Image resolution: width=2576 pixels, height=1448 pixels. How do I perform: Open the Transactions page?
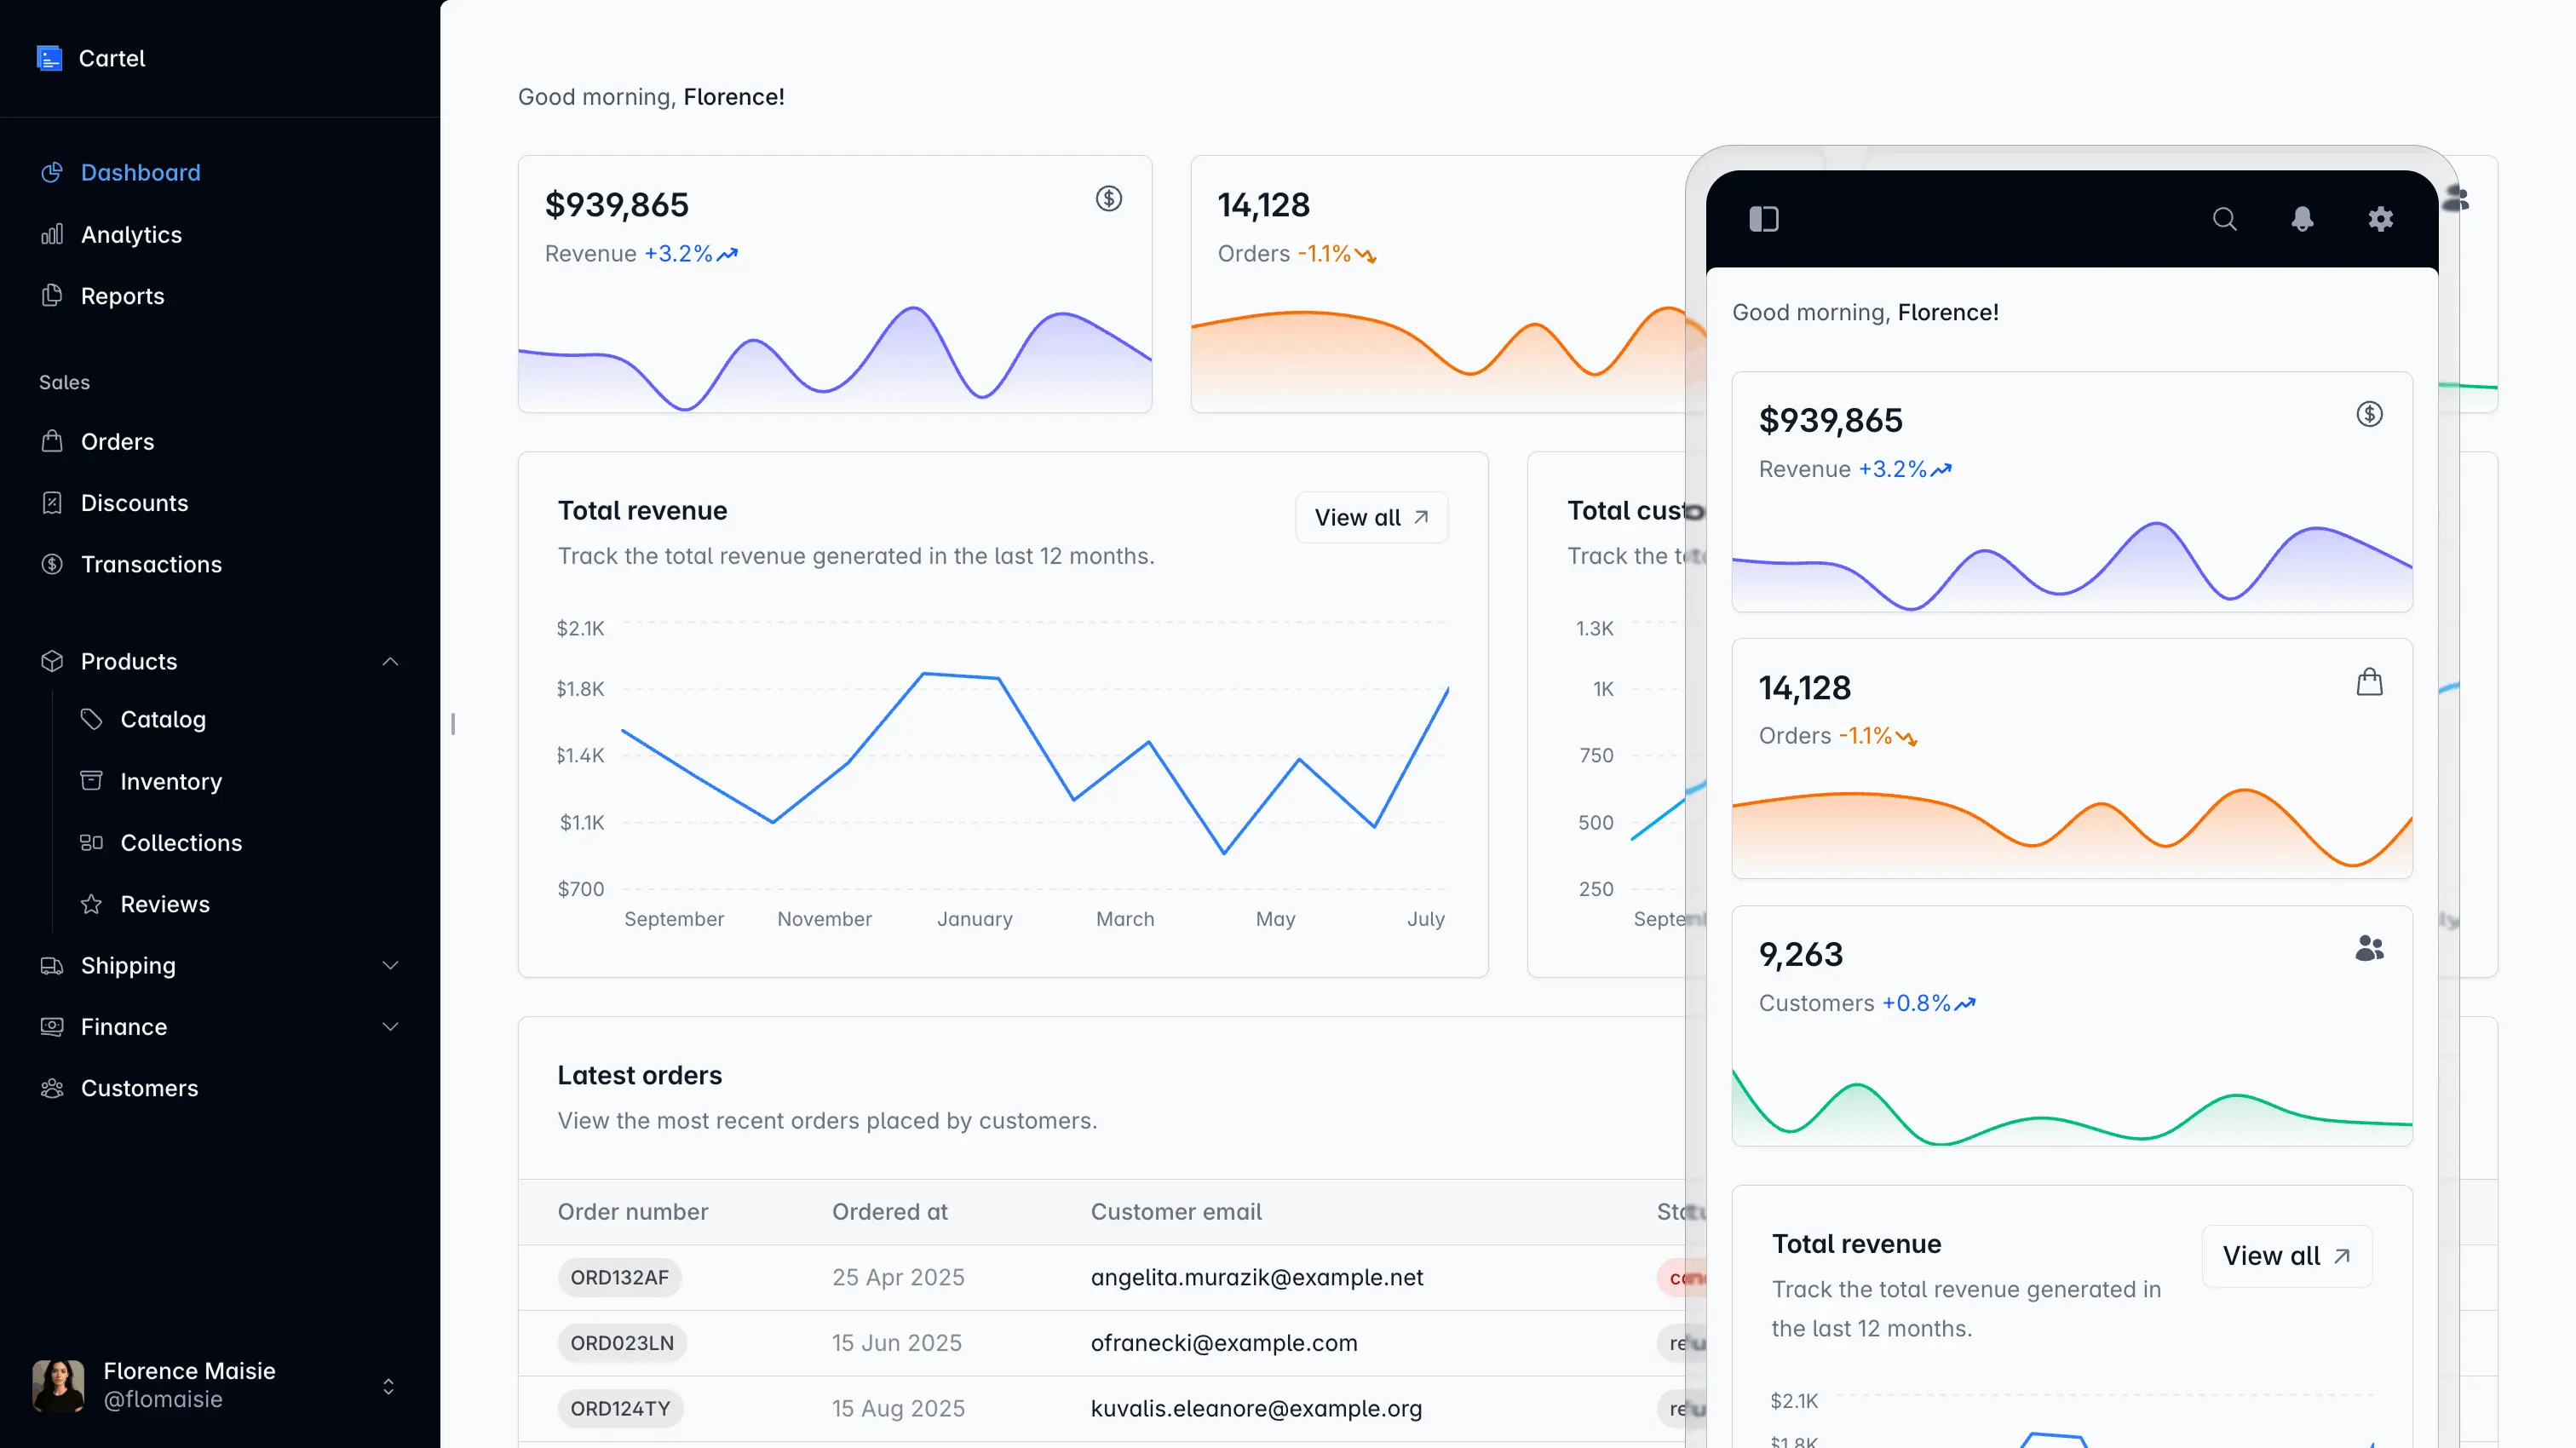151,564
